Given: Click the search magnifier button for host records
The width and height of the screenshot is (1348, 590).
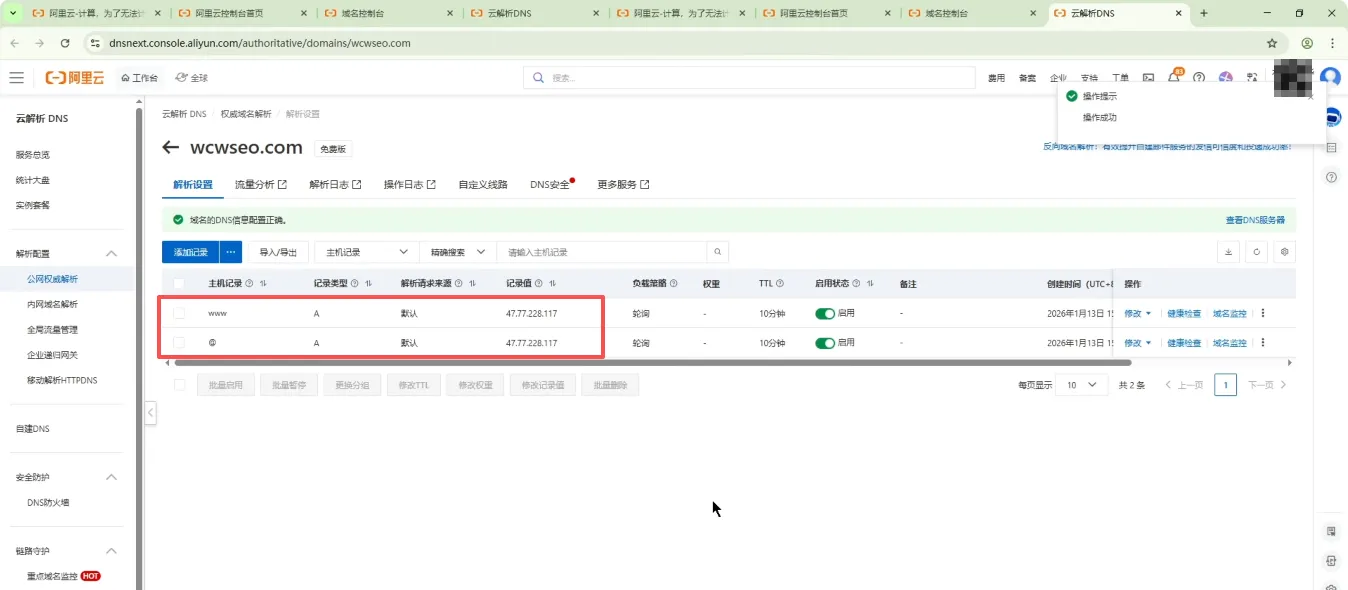Looking at the screenshot, I should (x=717, y=252).
